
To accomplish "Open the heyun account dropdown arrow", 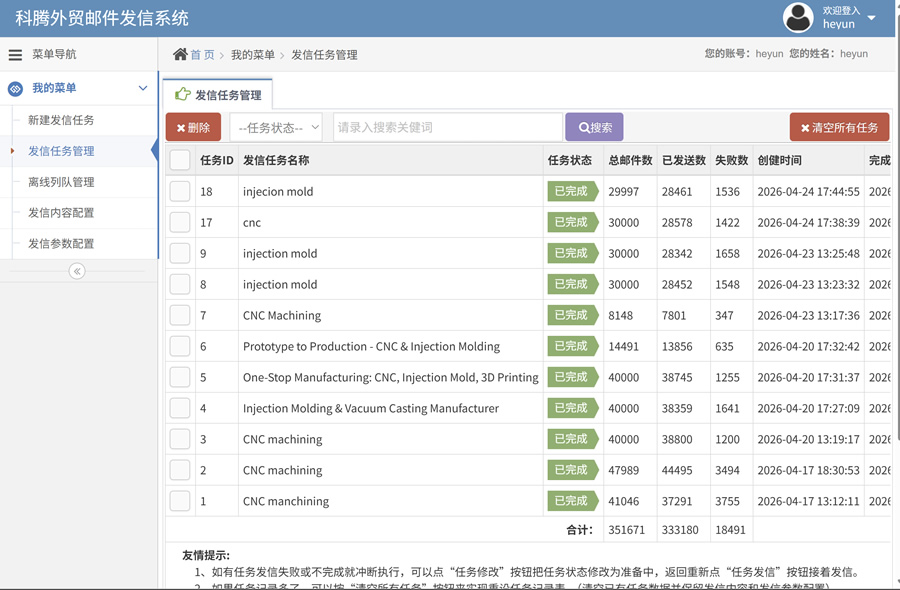I will 872,18.
